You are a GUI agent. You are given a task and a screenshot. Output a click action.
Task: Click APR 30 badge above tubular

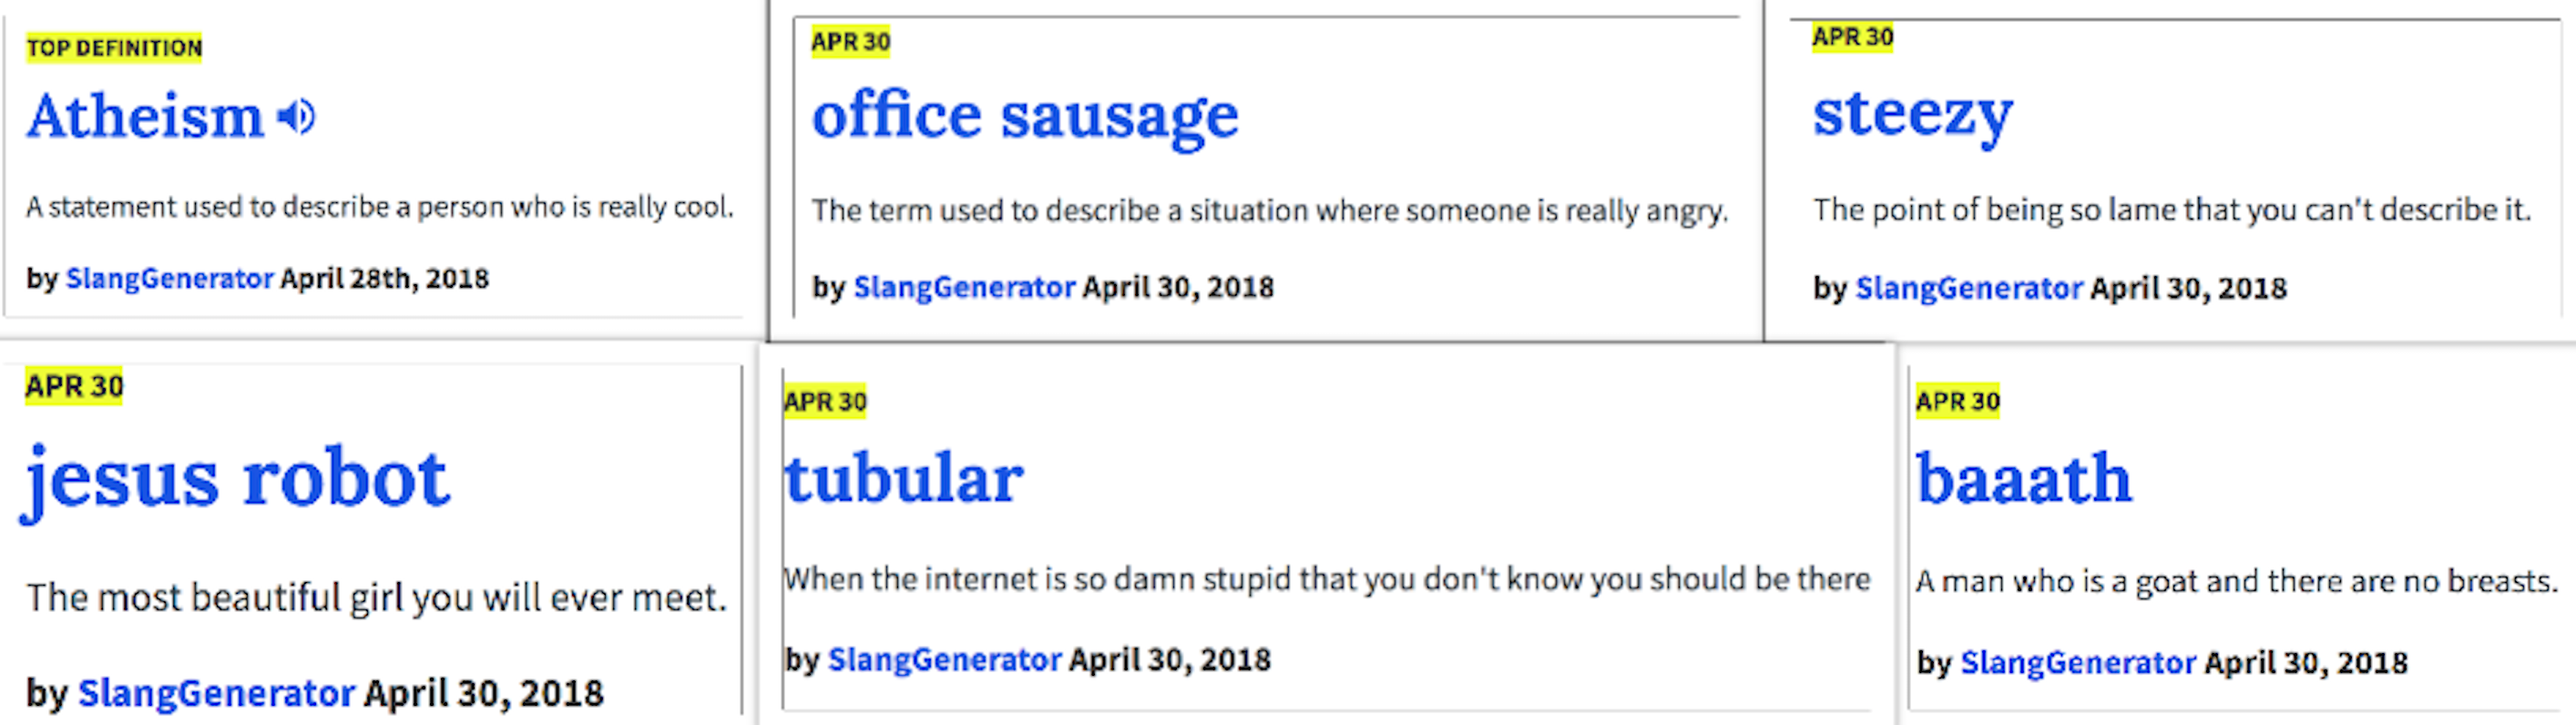click(x=825, y=401)
